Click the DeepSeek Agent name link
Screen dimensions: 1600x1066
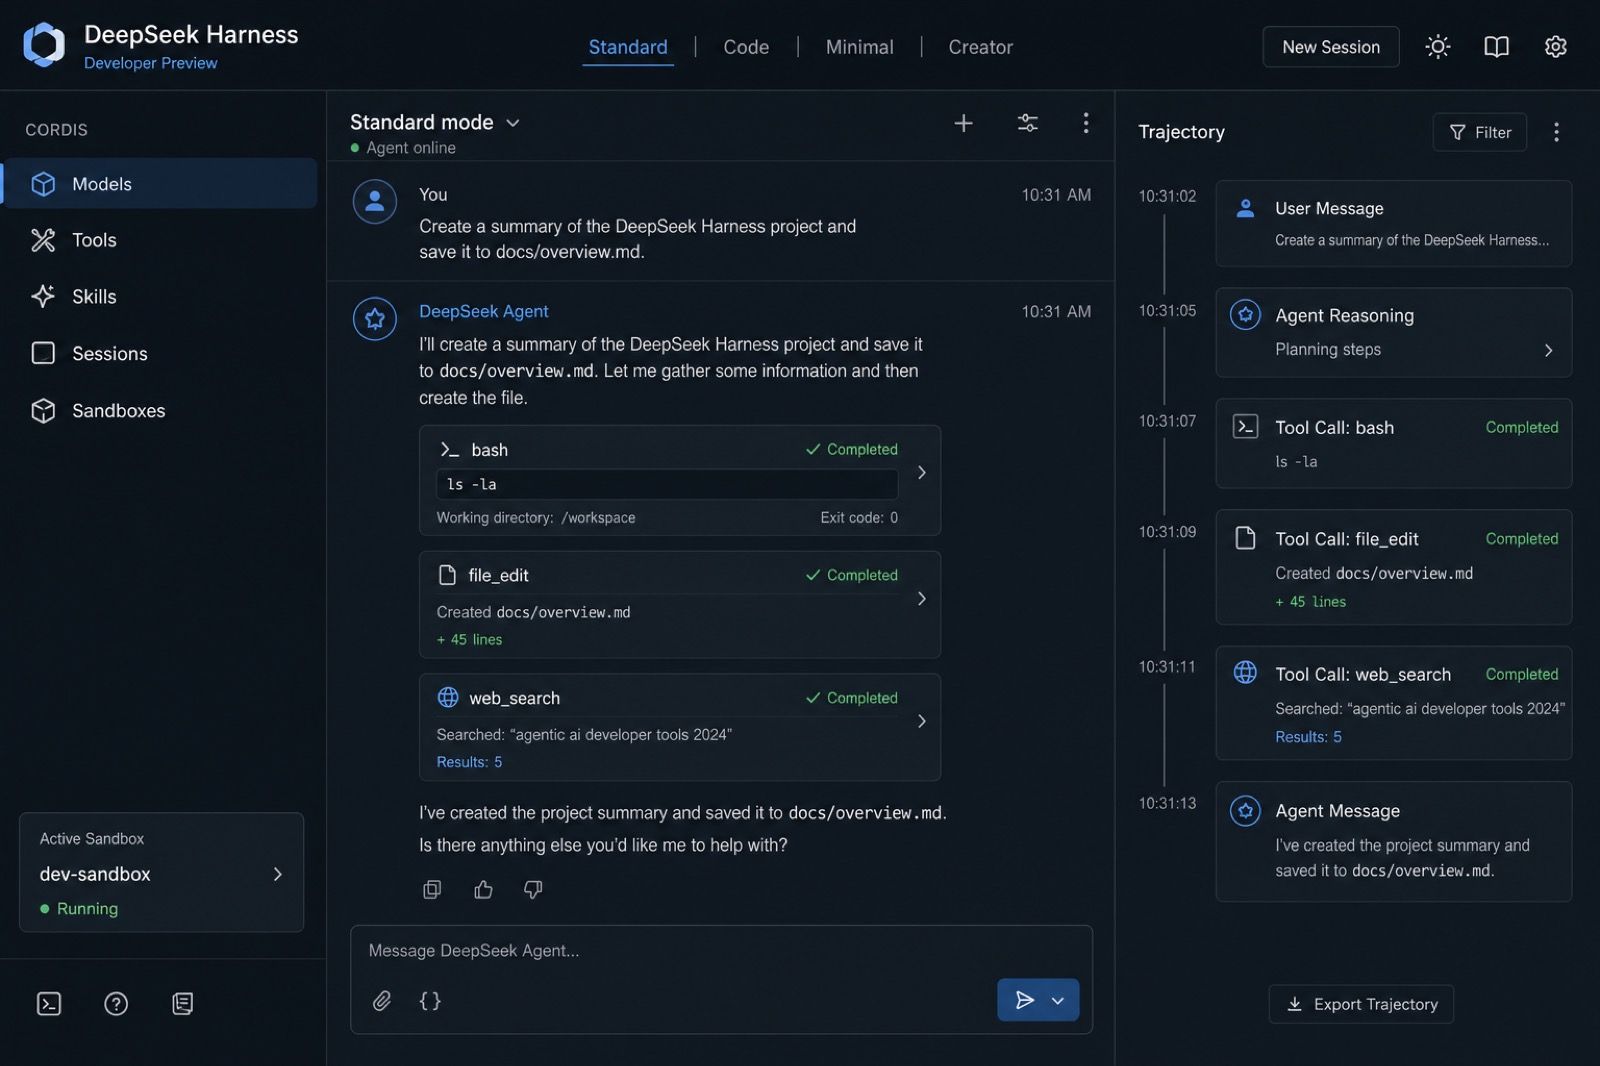[x=483, y=311]
